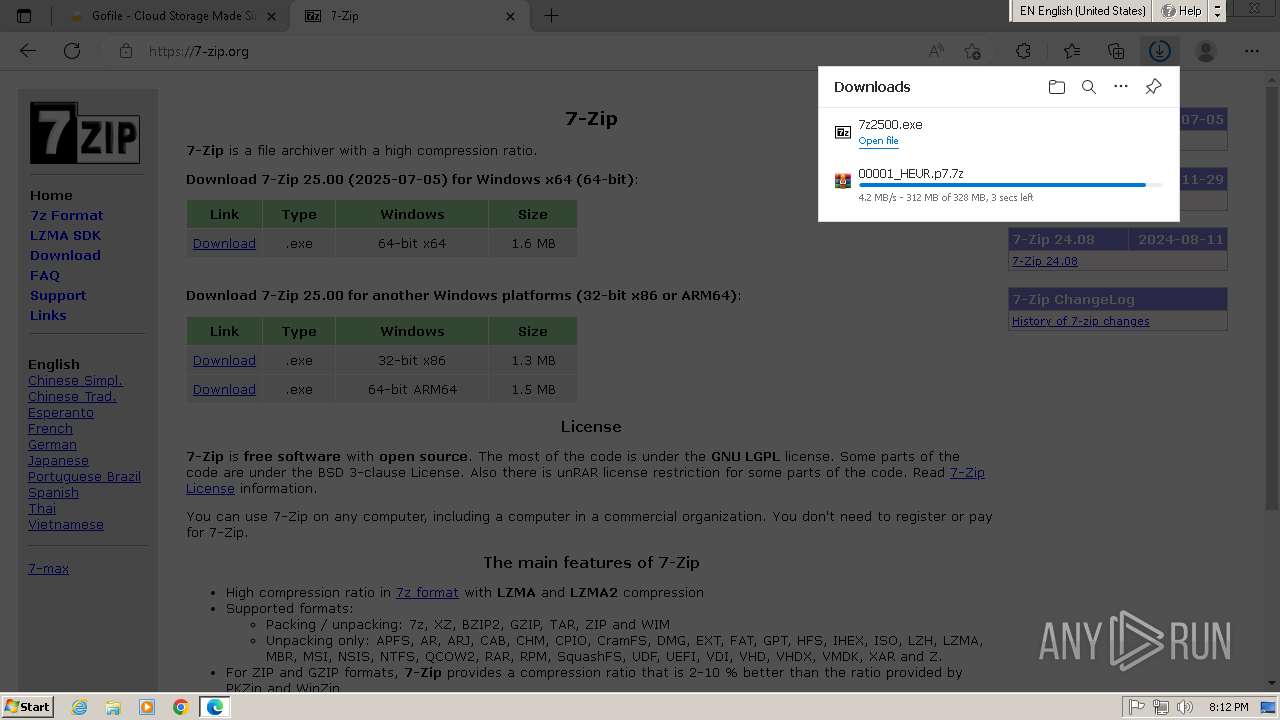Click the Read aloud icon
The width and height of the screenshot is (1280, 720).
click(936, 51)
